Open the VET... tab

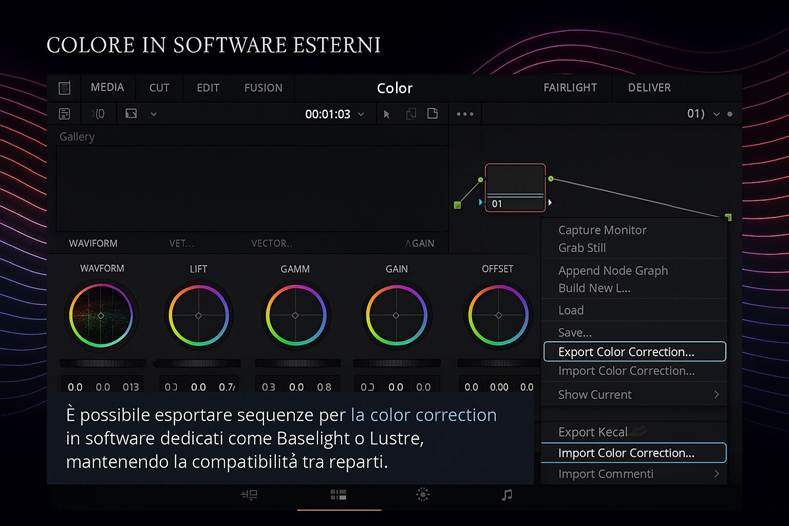coord(182,243)
